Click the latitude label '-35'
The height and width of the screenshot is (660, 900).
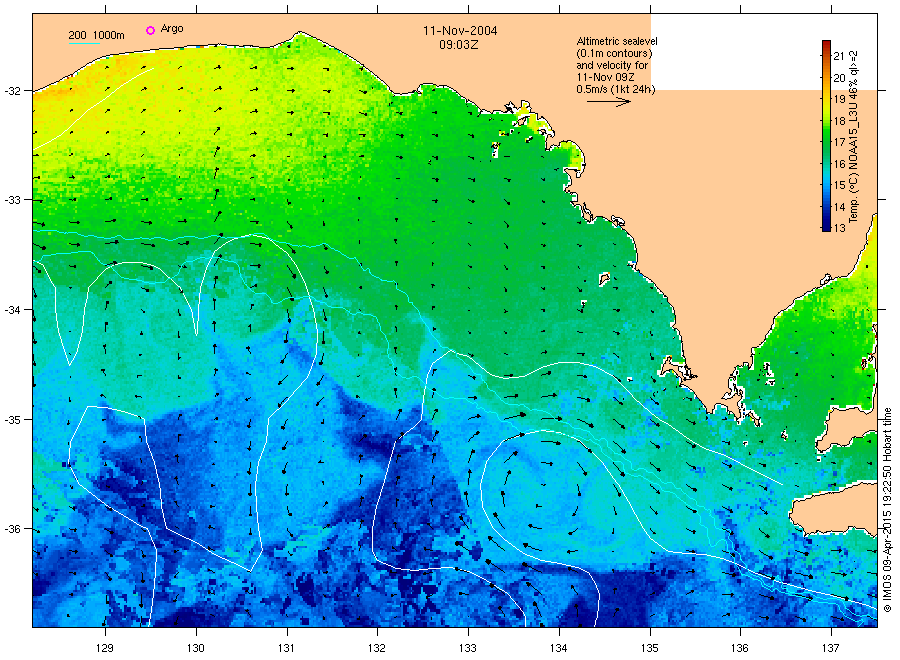click(x=12, y=420)
